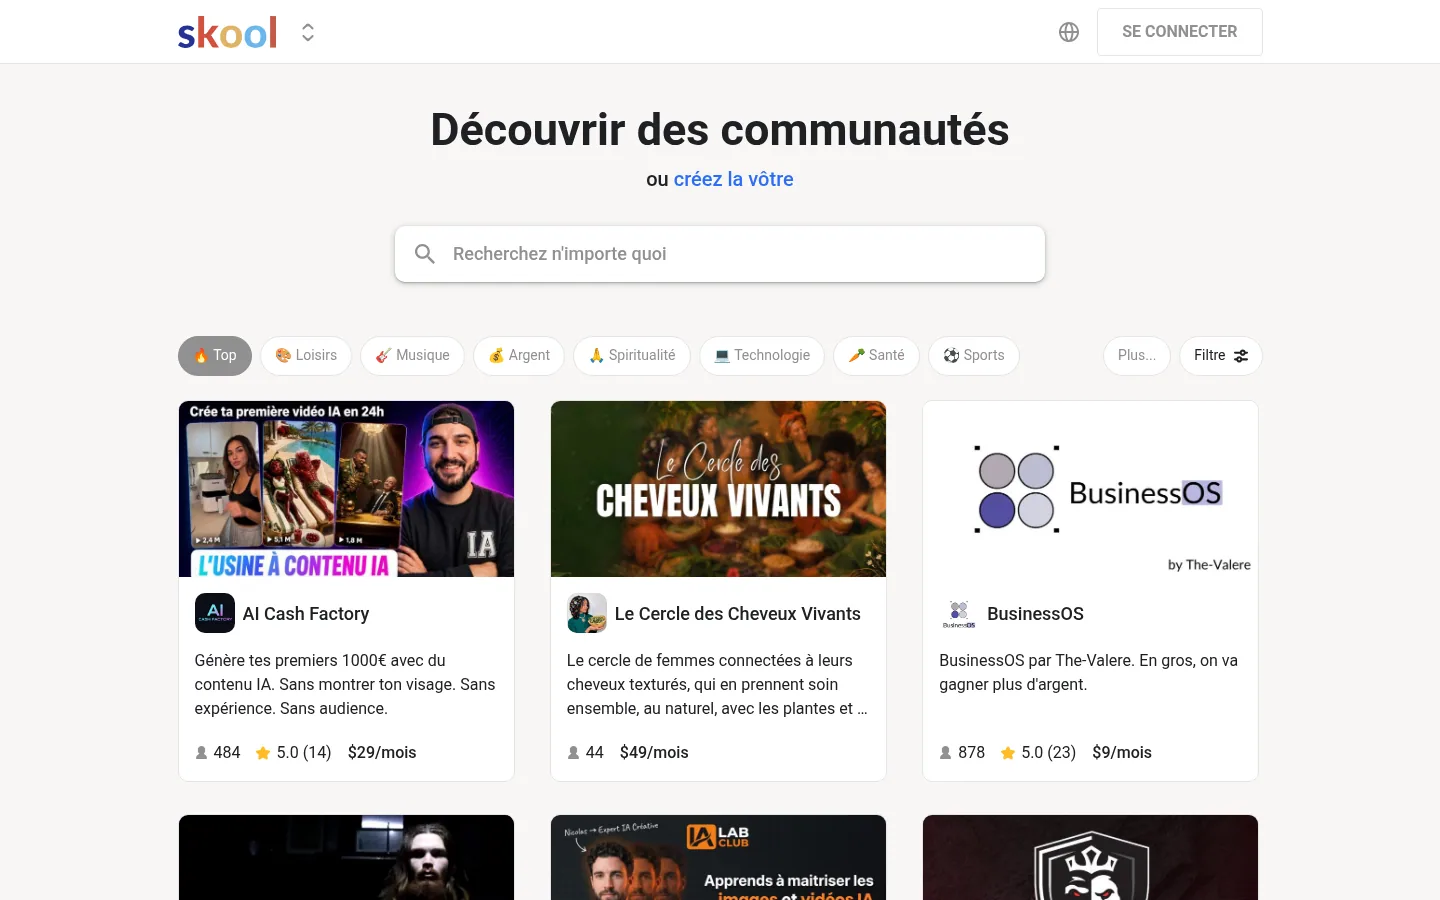1440x900 pixels.
Task: Open the BusinessOS community title
Action: pyautogui.click(x=1035, y=614)
